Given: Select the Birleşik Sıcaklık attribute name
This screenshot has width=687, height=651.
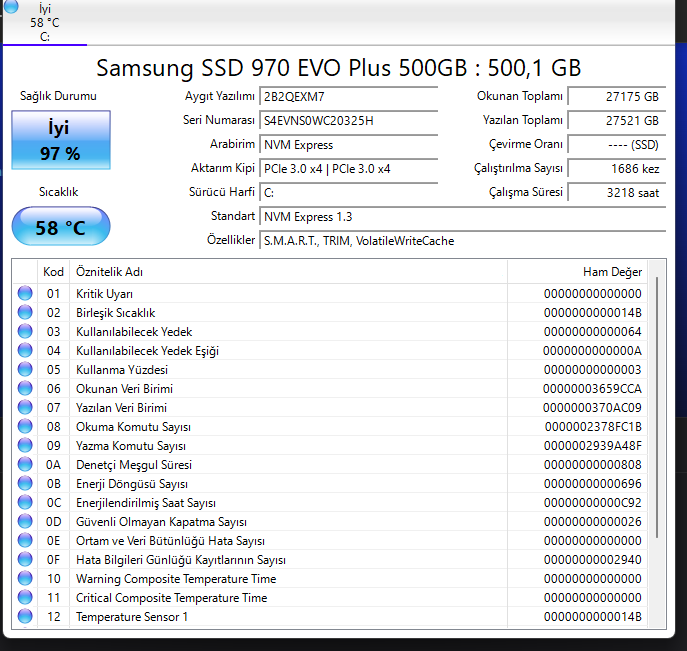Looking at the screenshot, I should tap(116, 313).
